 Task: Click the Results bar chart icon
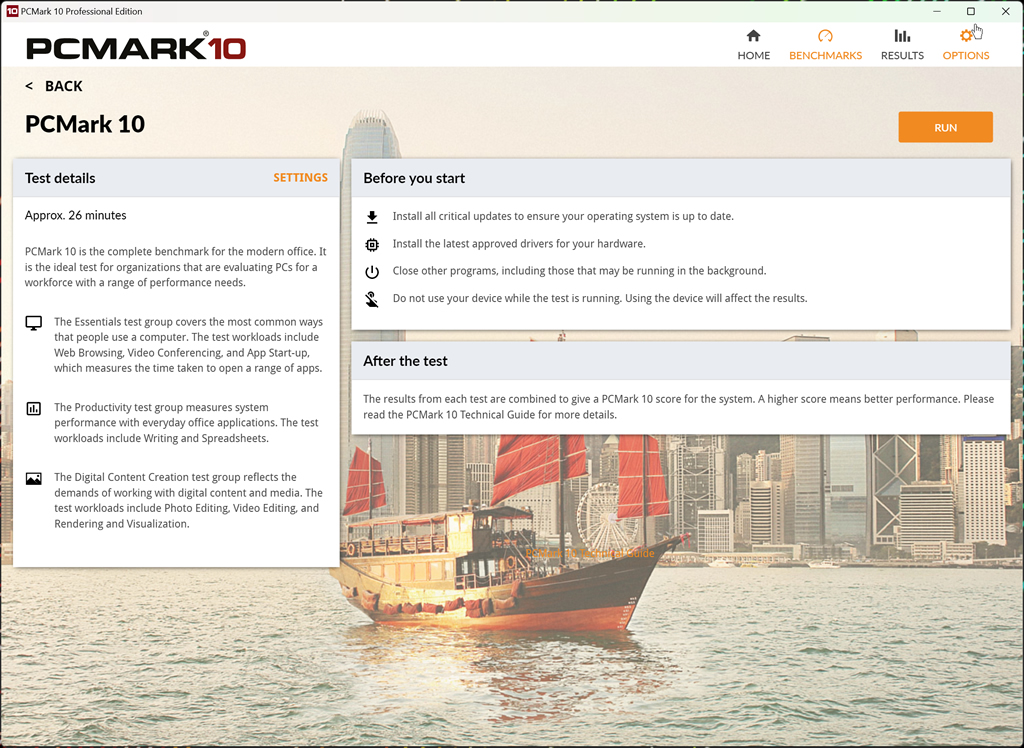[902, 35]
